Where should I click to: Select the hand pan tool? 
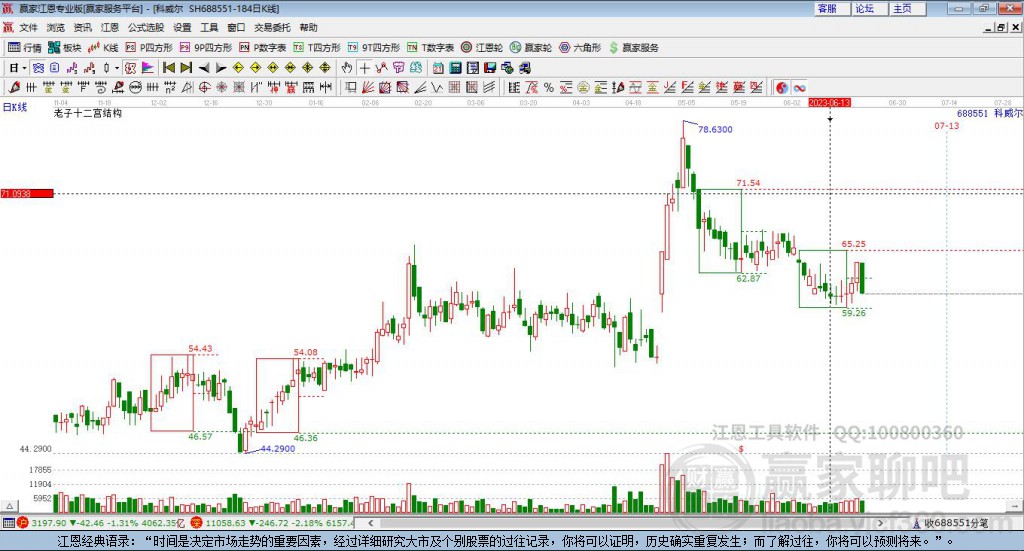pos(347,68)
